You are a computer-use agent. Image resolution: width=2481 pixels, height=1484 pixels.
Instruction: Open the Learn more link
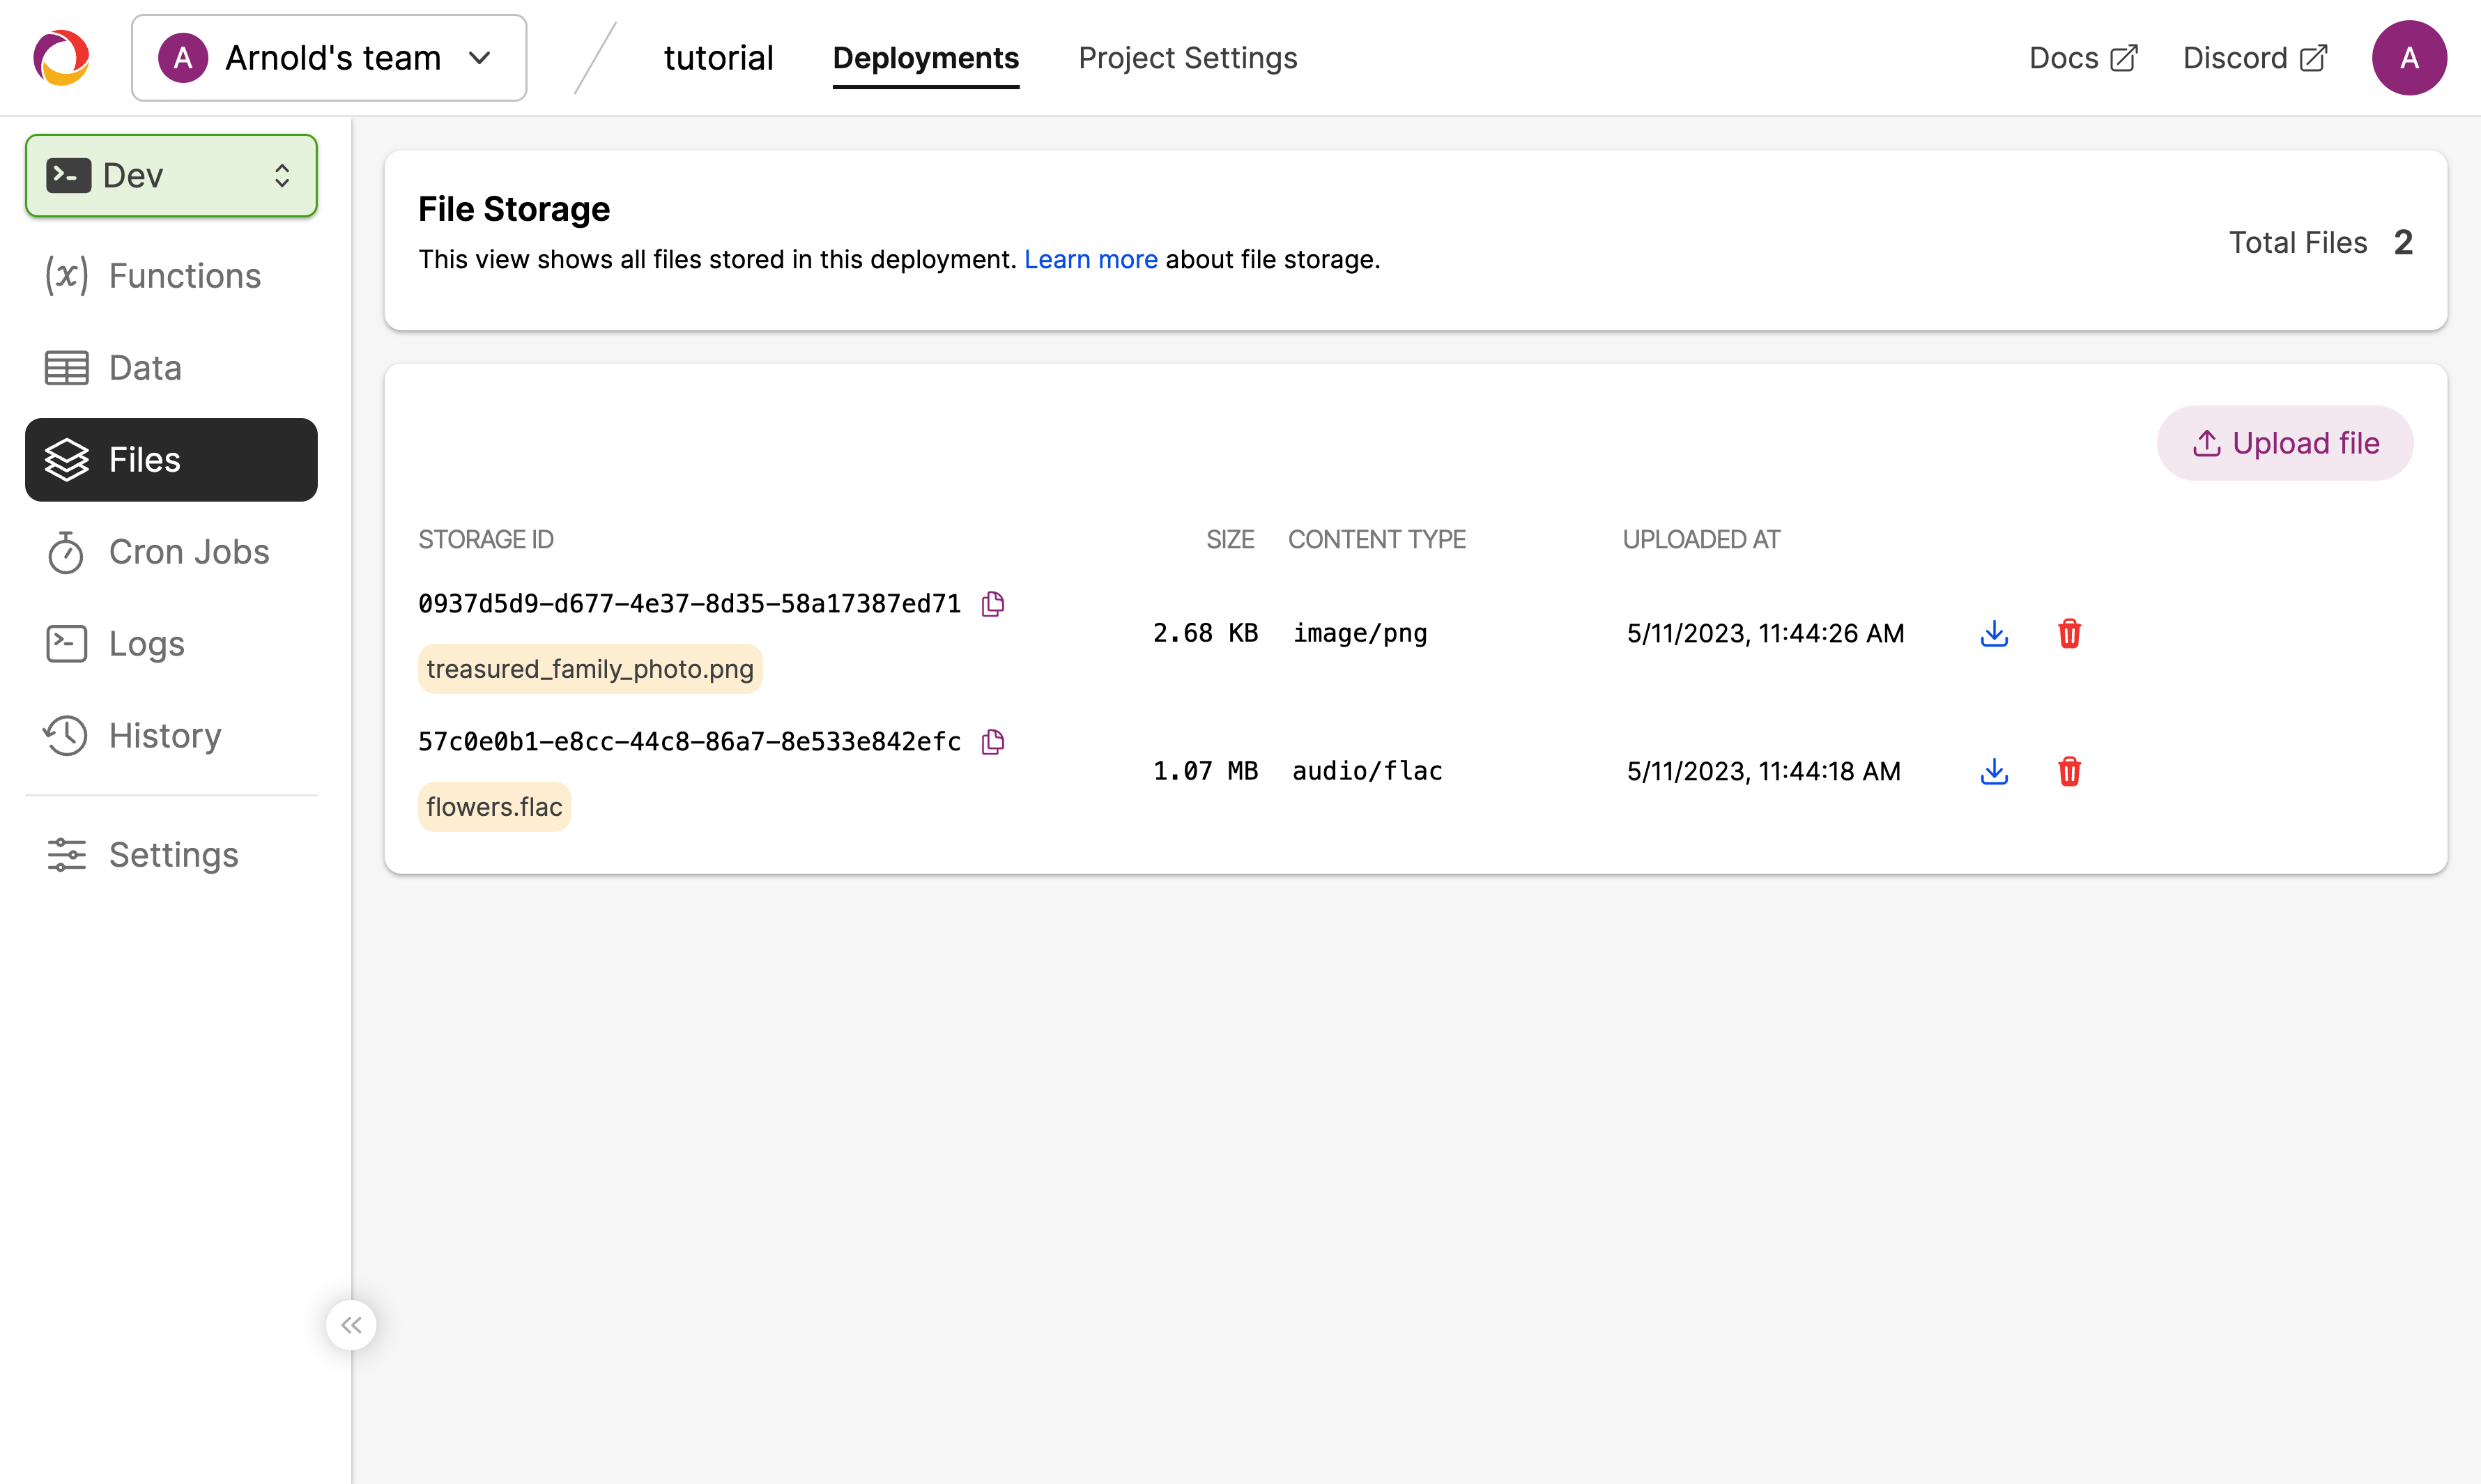pos(1090,259)
